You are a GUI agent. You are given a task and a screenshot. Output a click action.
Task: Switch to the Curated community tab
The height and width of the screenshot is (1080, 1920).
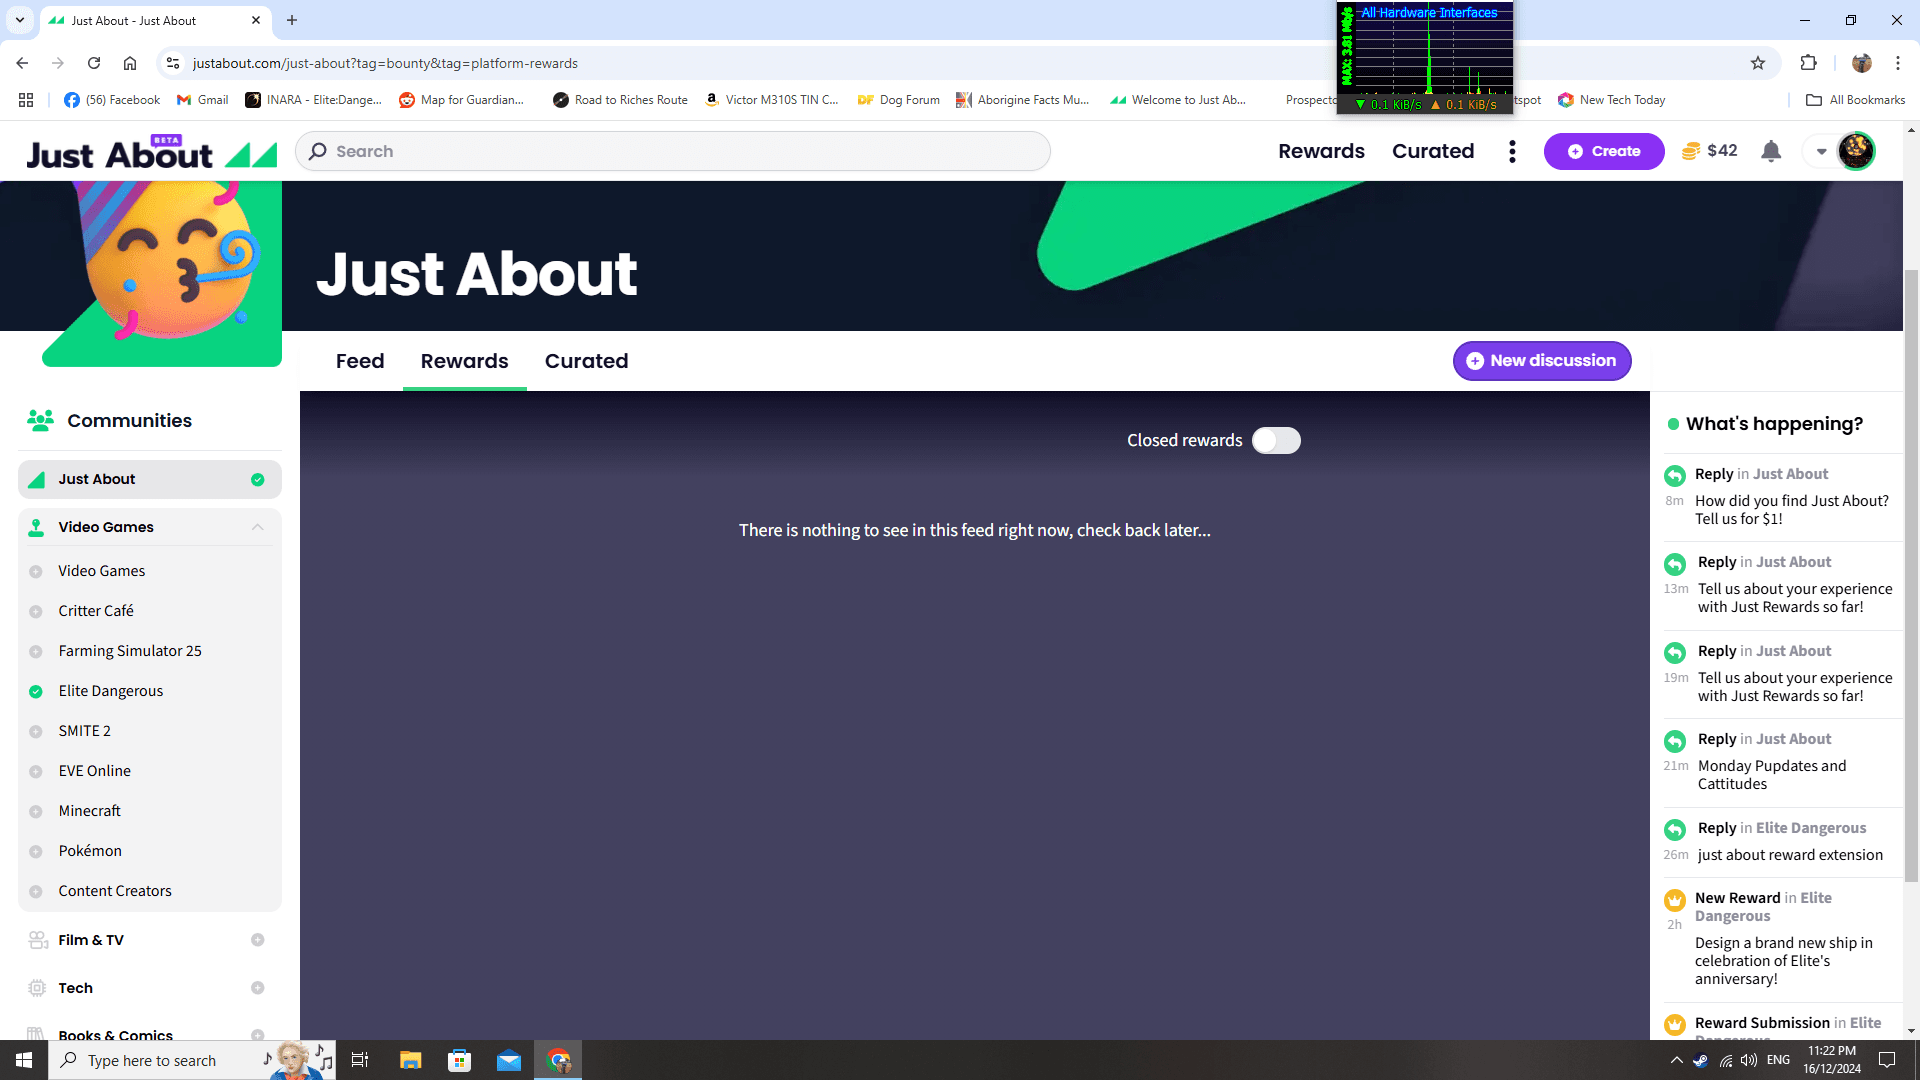point(586,361)
